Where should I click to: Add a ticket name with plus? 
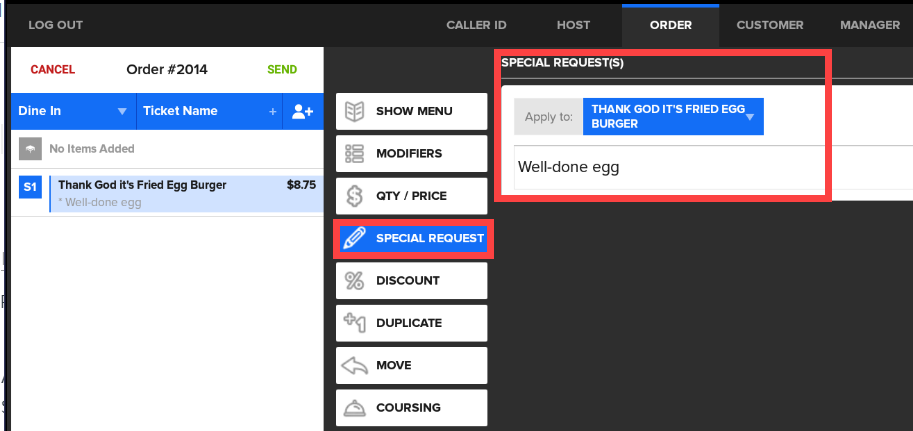coord(272,112)
